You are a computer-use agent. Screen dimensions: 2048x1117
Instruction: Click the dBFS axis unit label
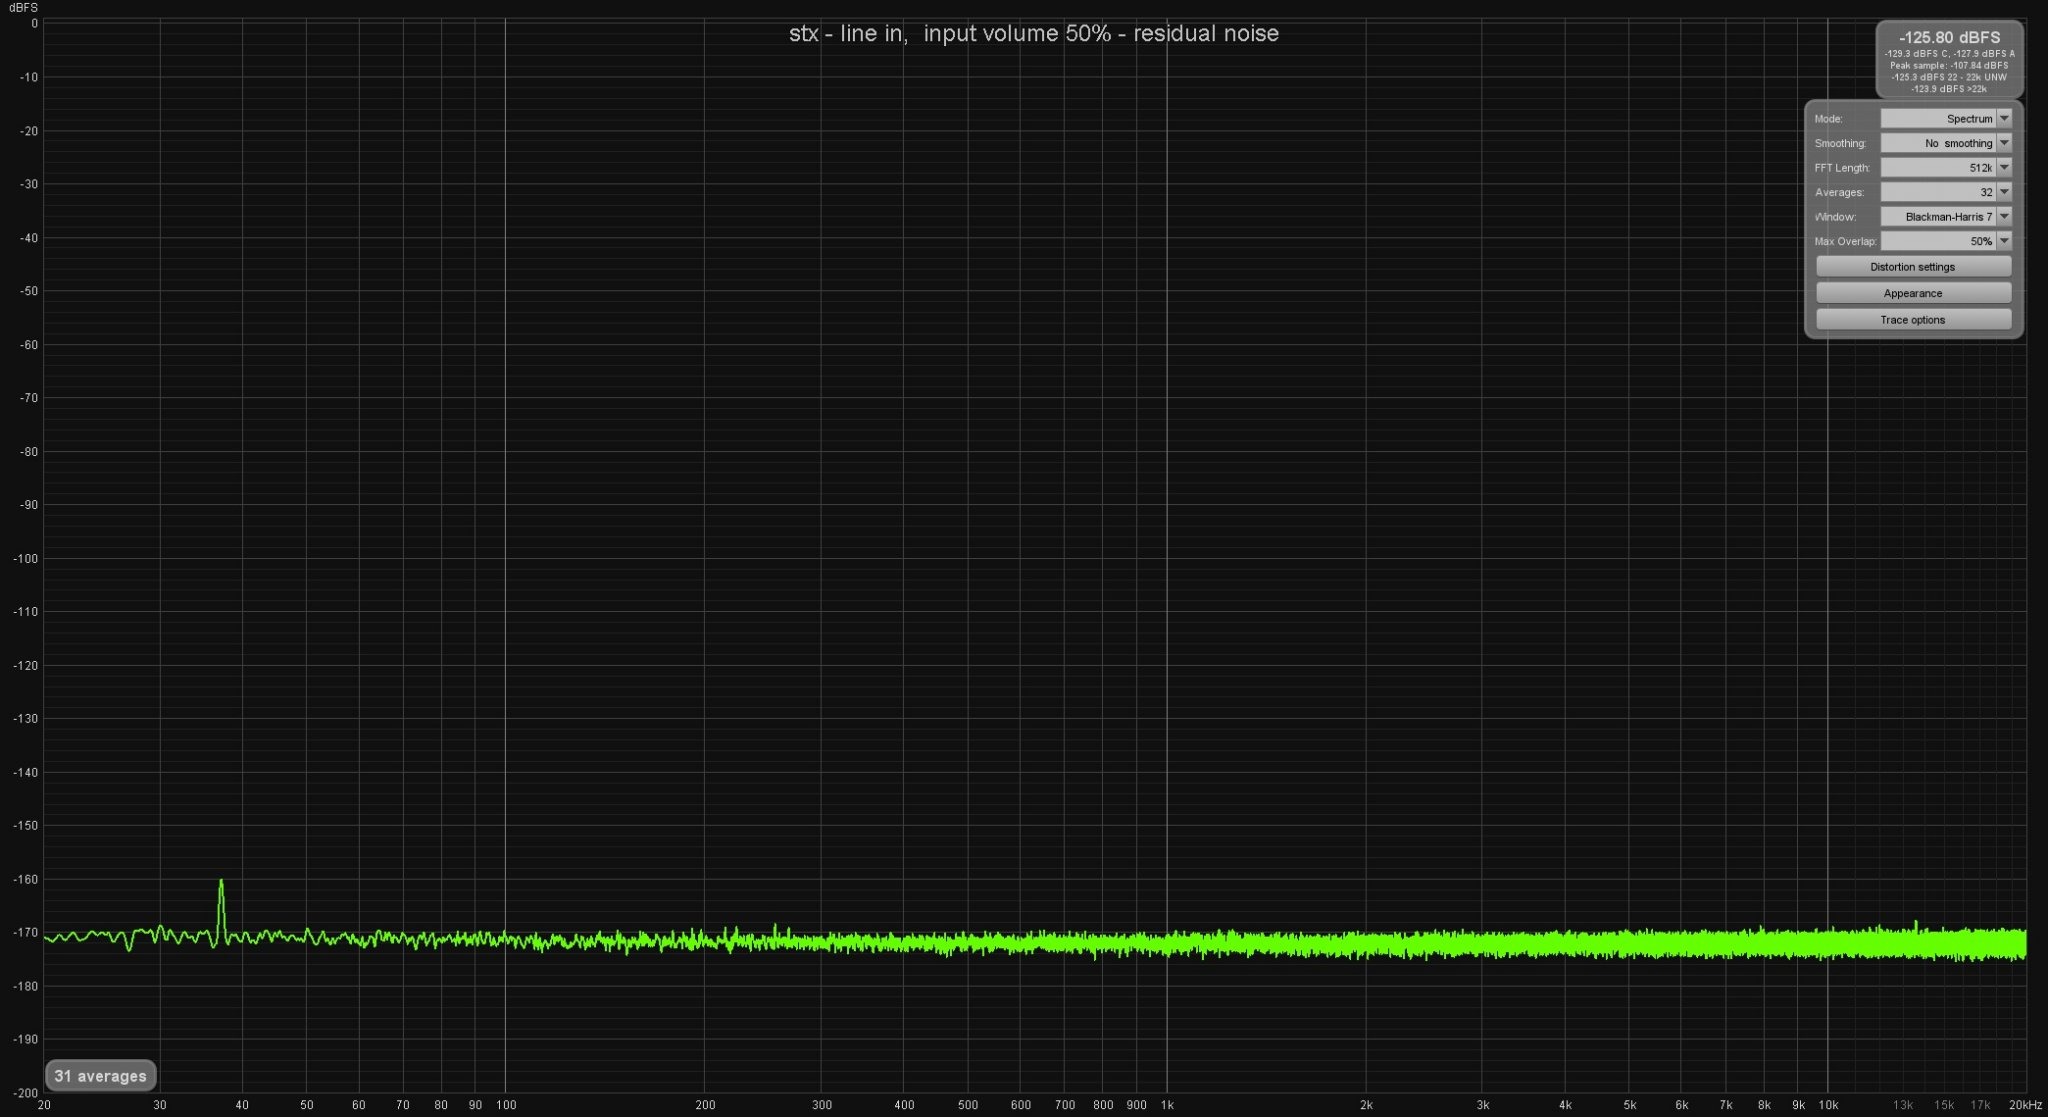(23, 7)
